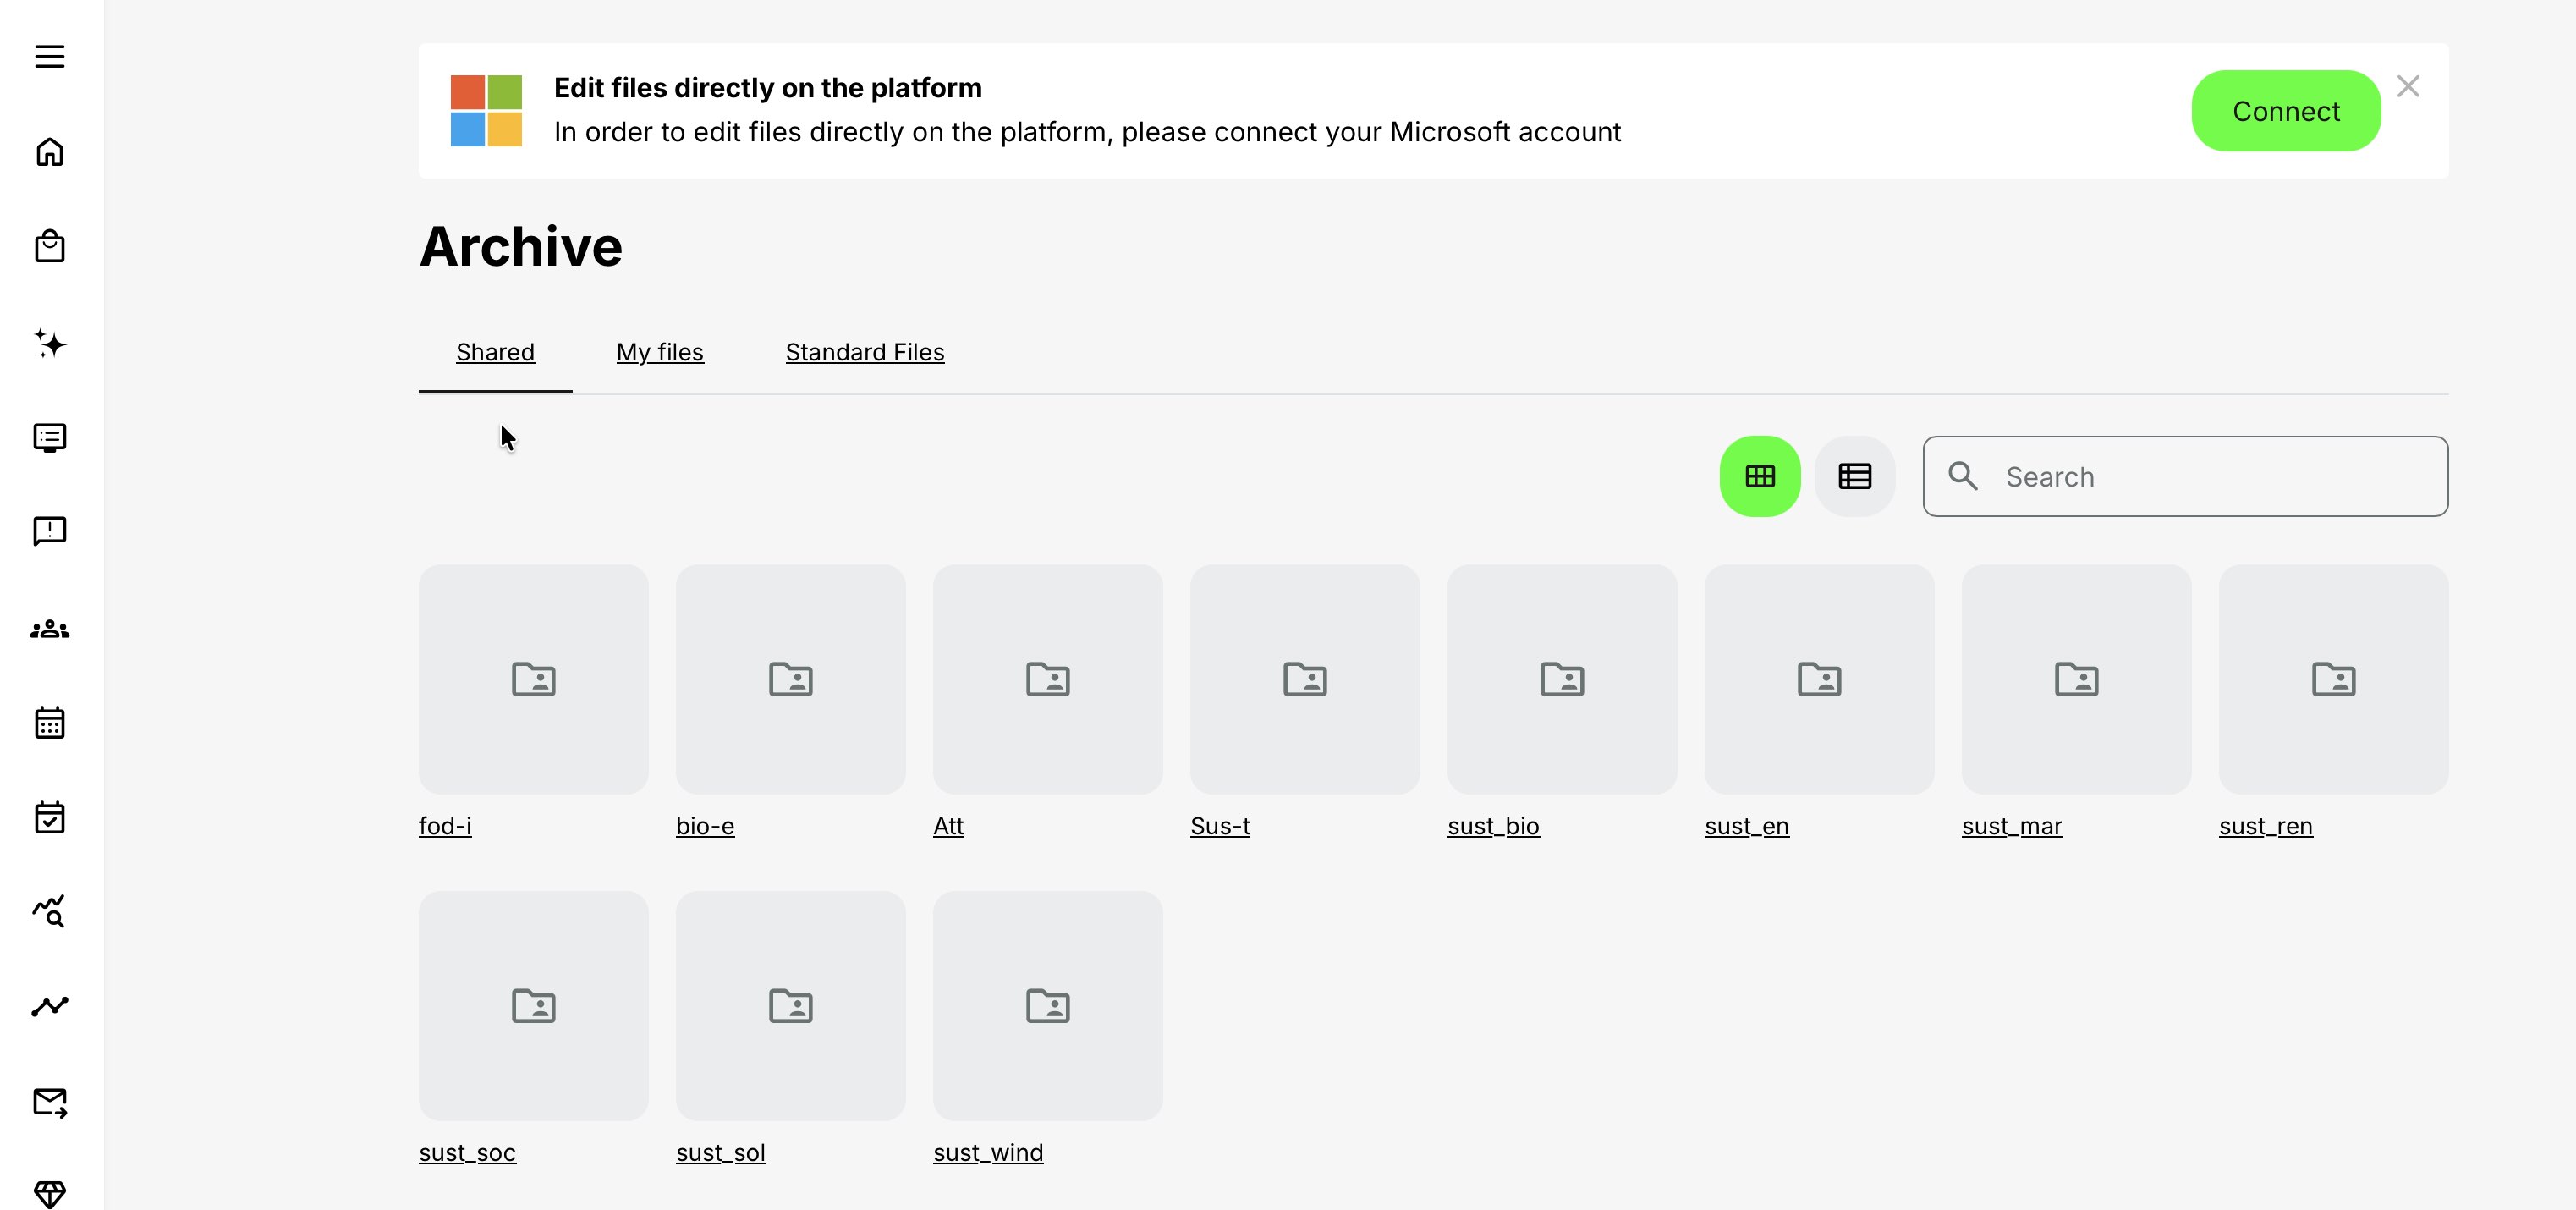
Task: Open the diamond premium sidebar icon
Action: [x=50, y=1194]
